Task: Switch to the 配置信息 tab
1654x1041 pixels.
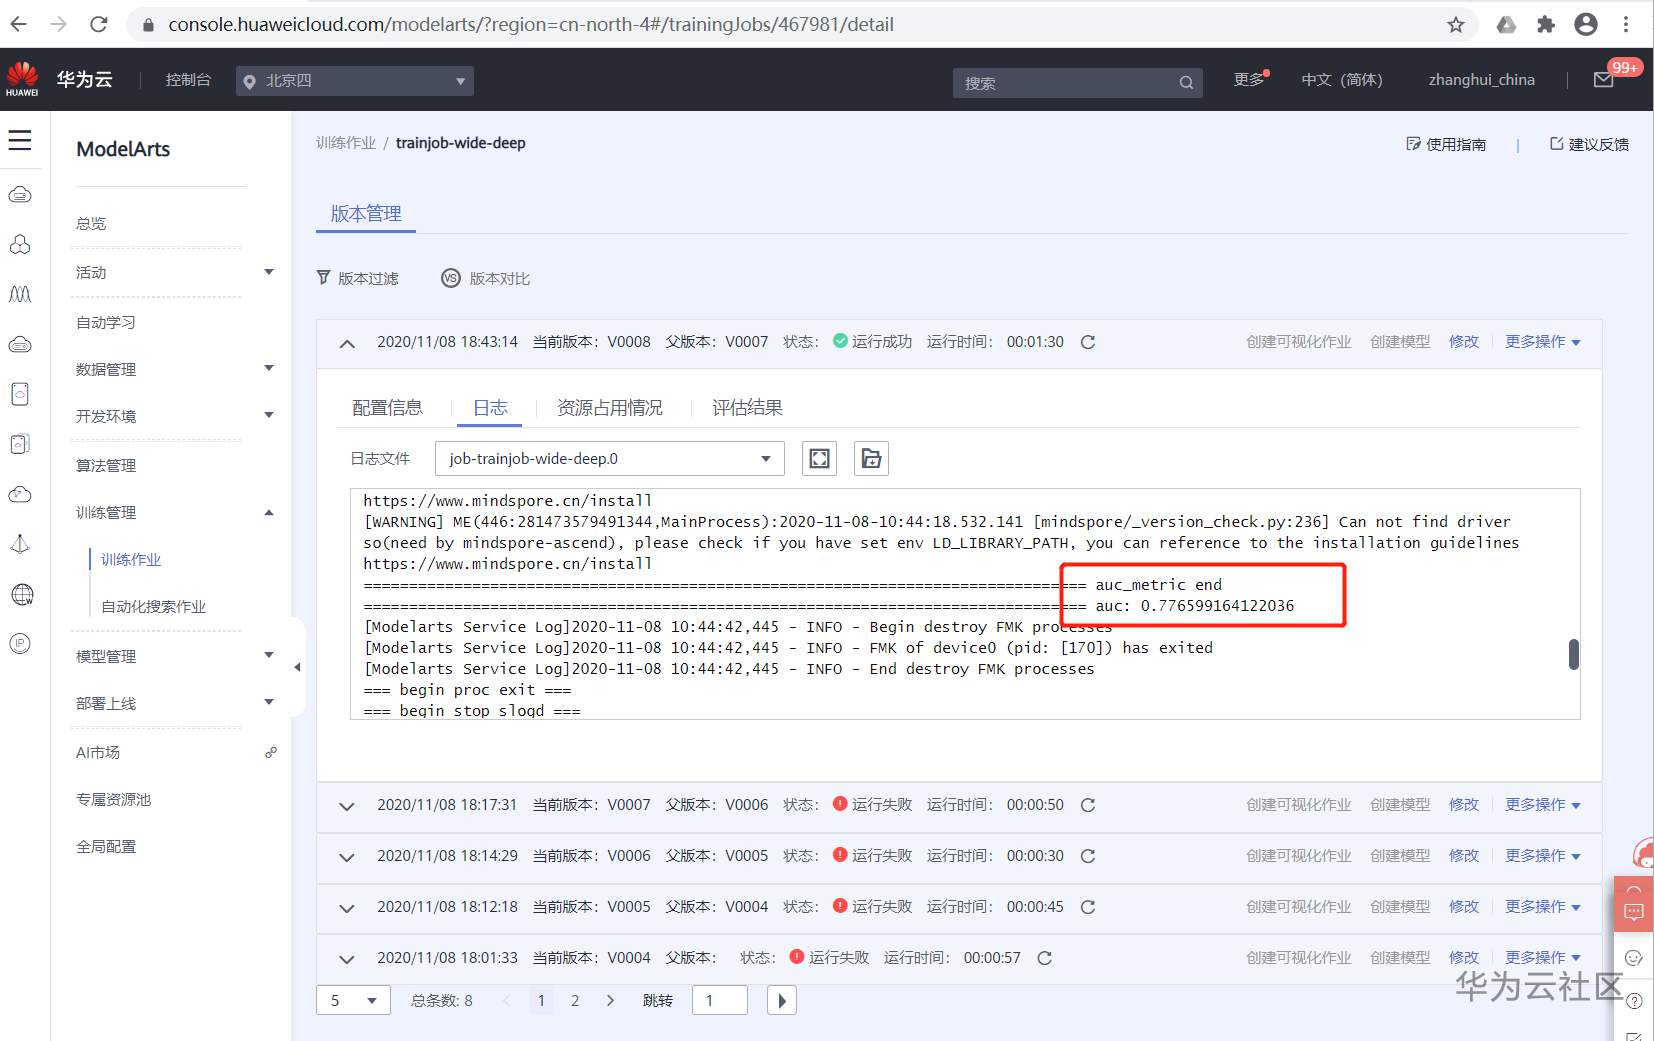Action: tap(388, 408)
